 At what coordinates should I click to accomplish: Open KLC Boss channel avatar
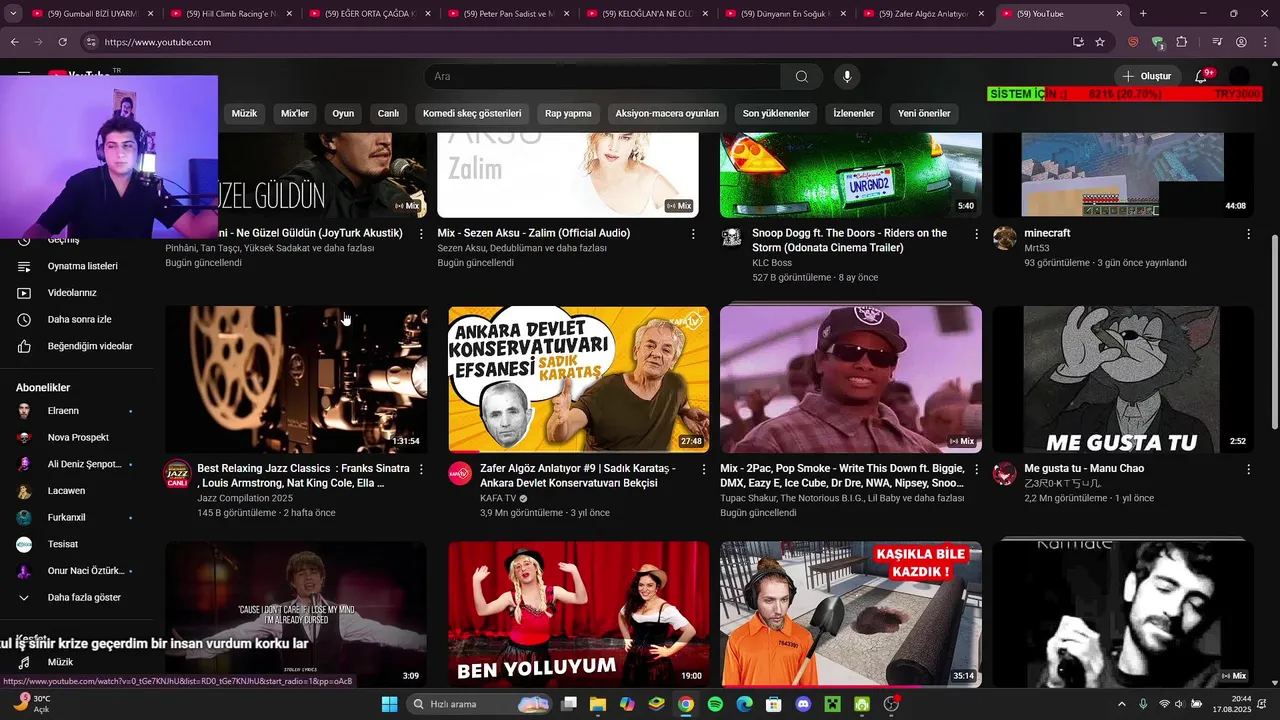pos(732,238)
